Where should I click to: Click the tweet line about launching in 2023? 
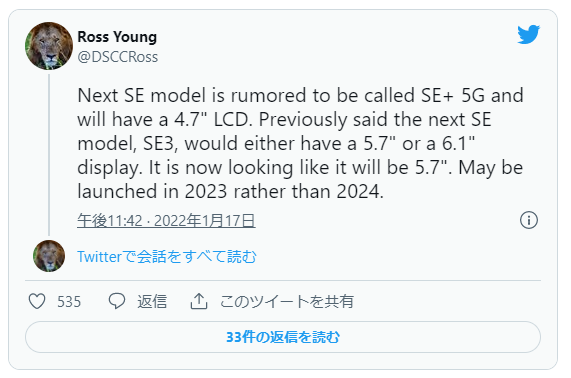point(230,192)
